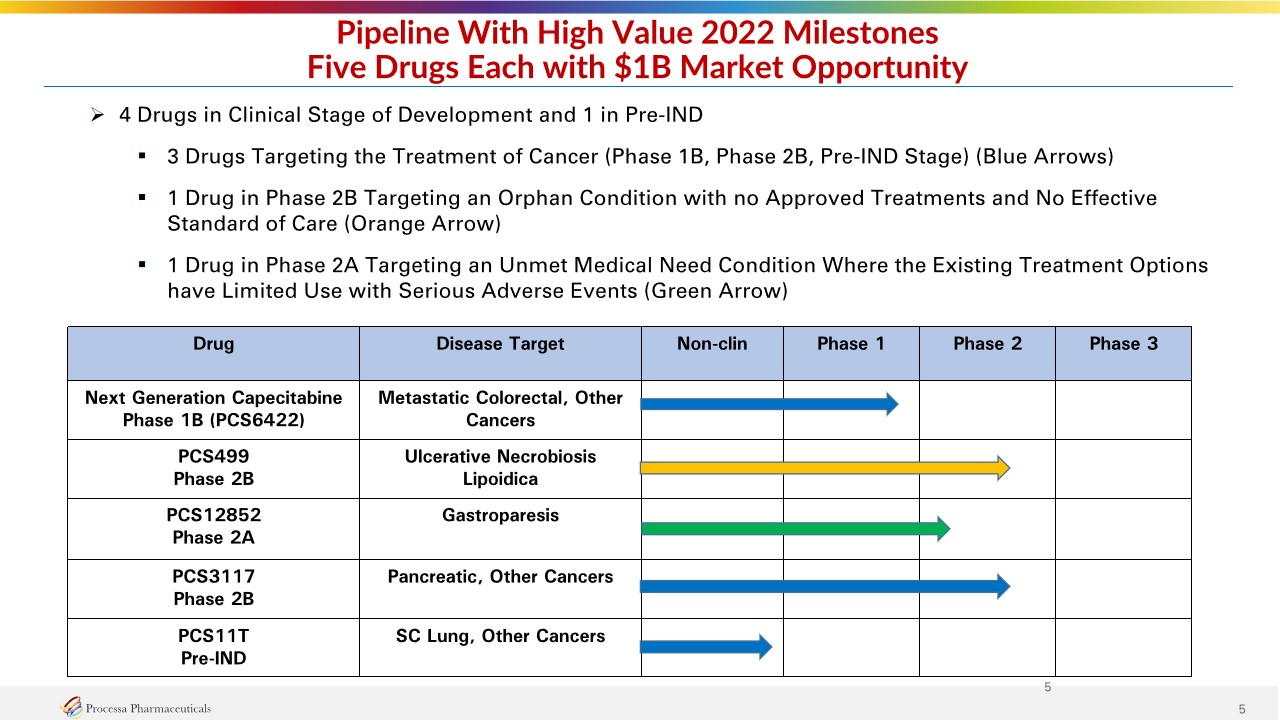The height and width of the screenshot is (720, 1280).
Task: Click the arrow bullet before '4 Drugs in Clinical Stage'
Action: (98, 115)
